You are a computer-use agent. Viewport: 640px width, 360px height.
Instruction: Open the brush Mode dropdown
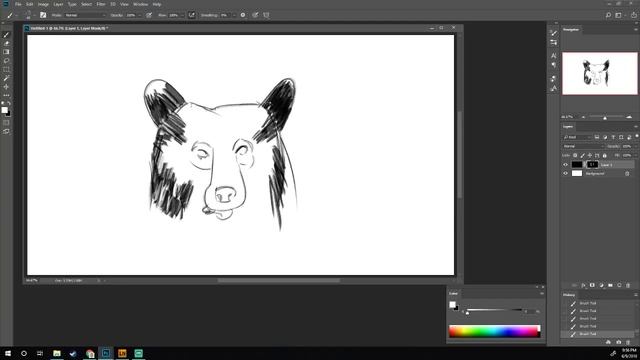pyautogui.click(x=85, y=15)
